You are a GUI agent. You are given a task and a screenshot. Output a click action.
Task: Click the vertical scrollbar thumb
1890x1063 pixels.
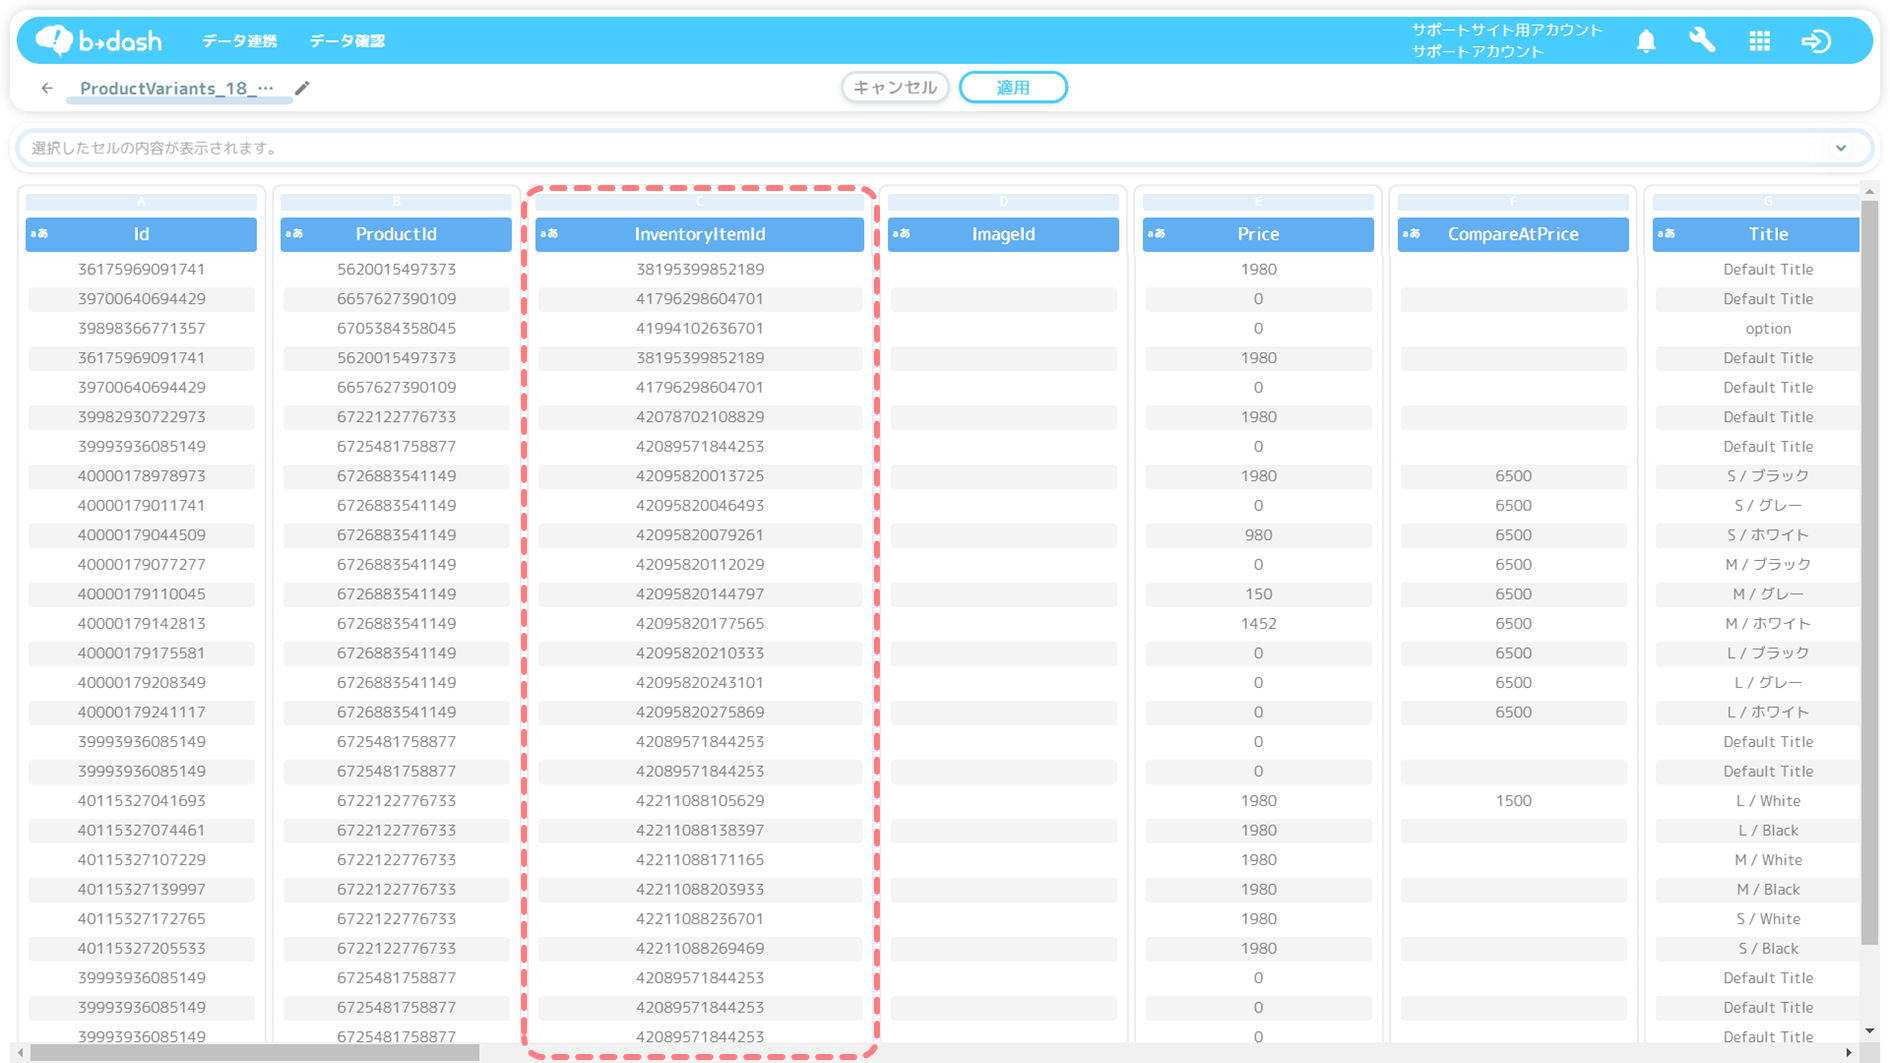1869,572
